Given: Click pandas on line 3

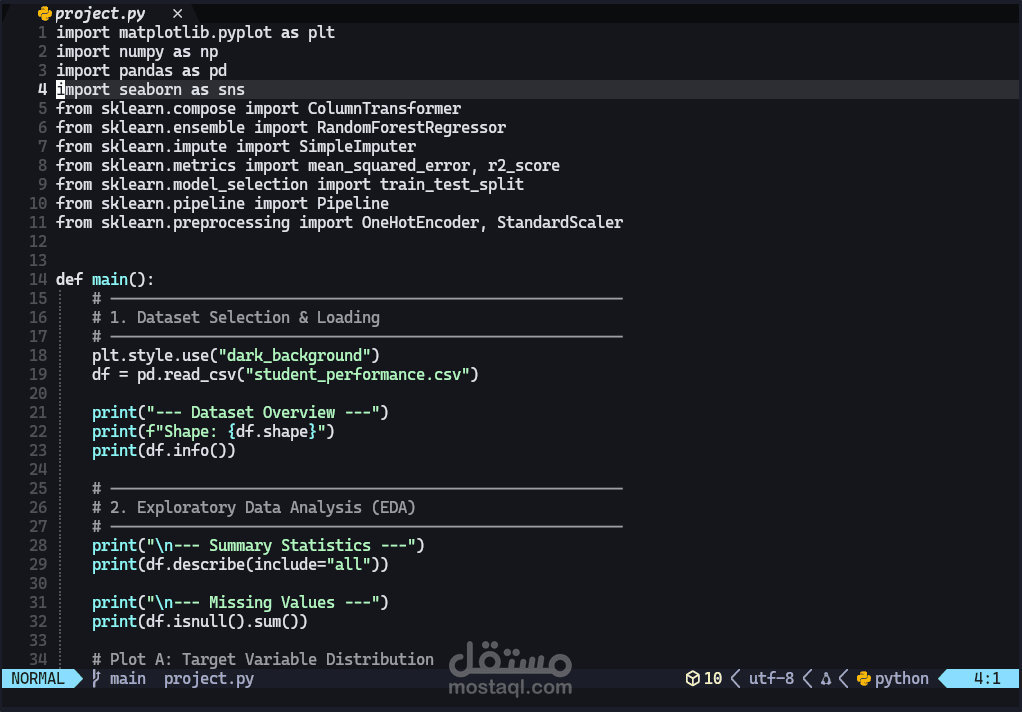Looking at the screenshot, I should (x=146, y=70).
